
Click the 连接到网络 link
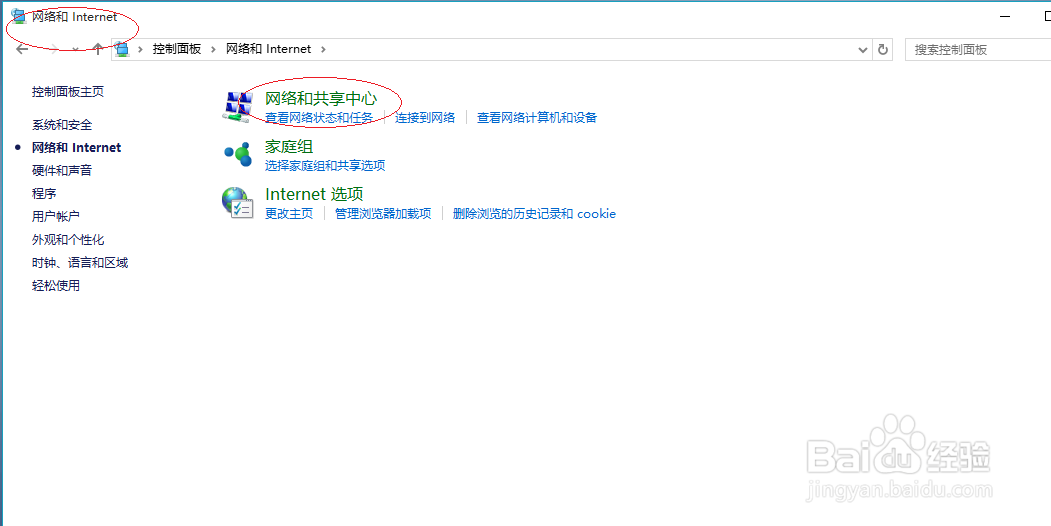tap(425, 118)
